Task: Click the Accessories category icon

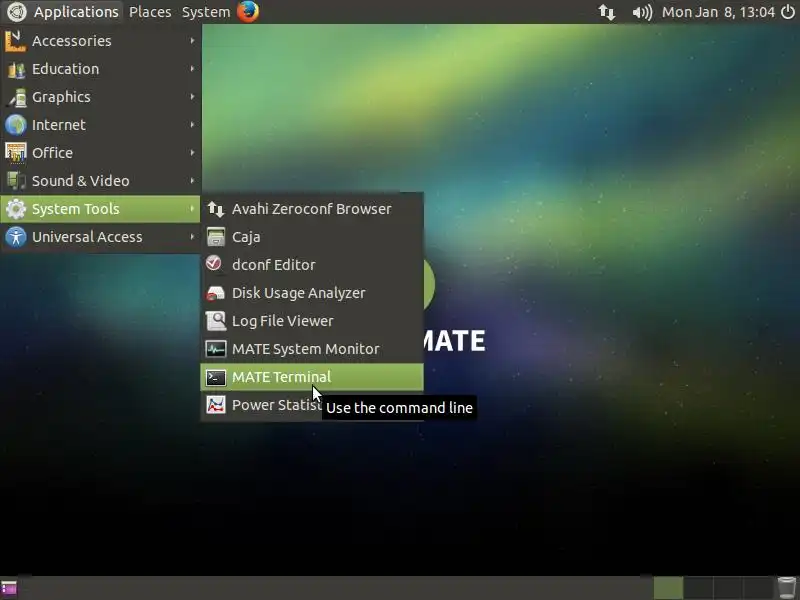Action: (15, 41)
